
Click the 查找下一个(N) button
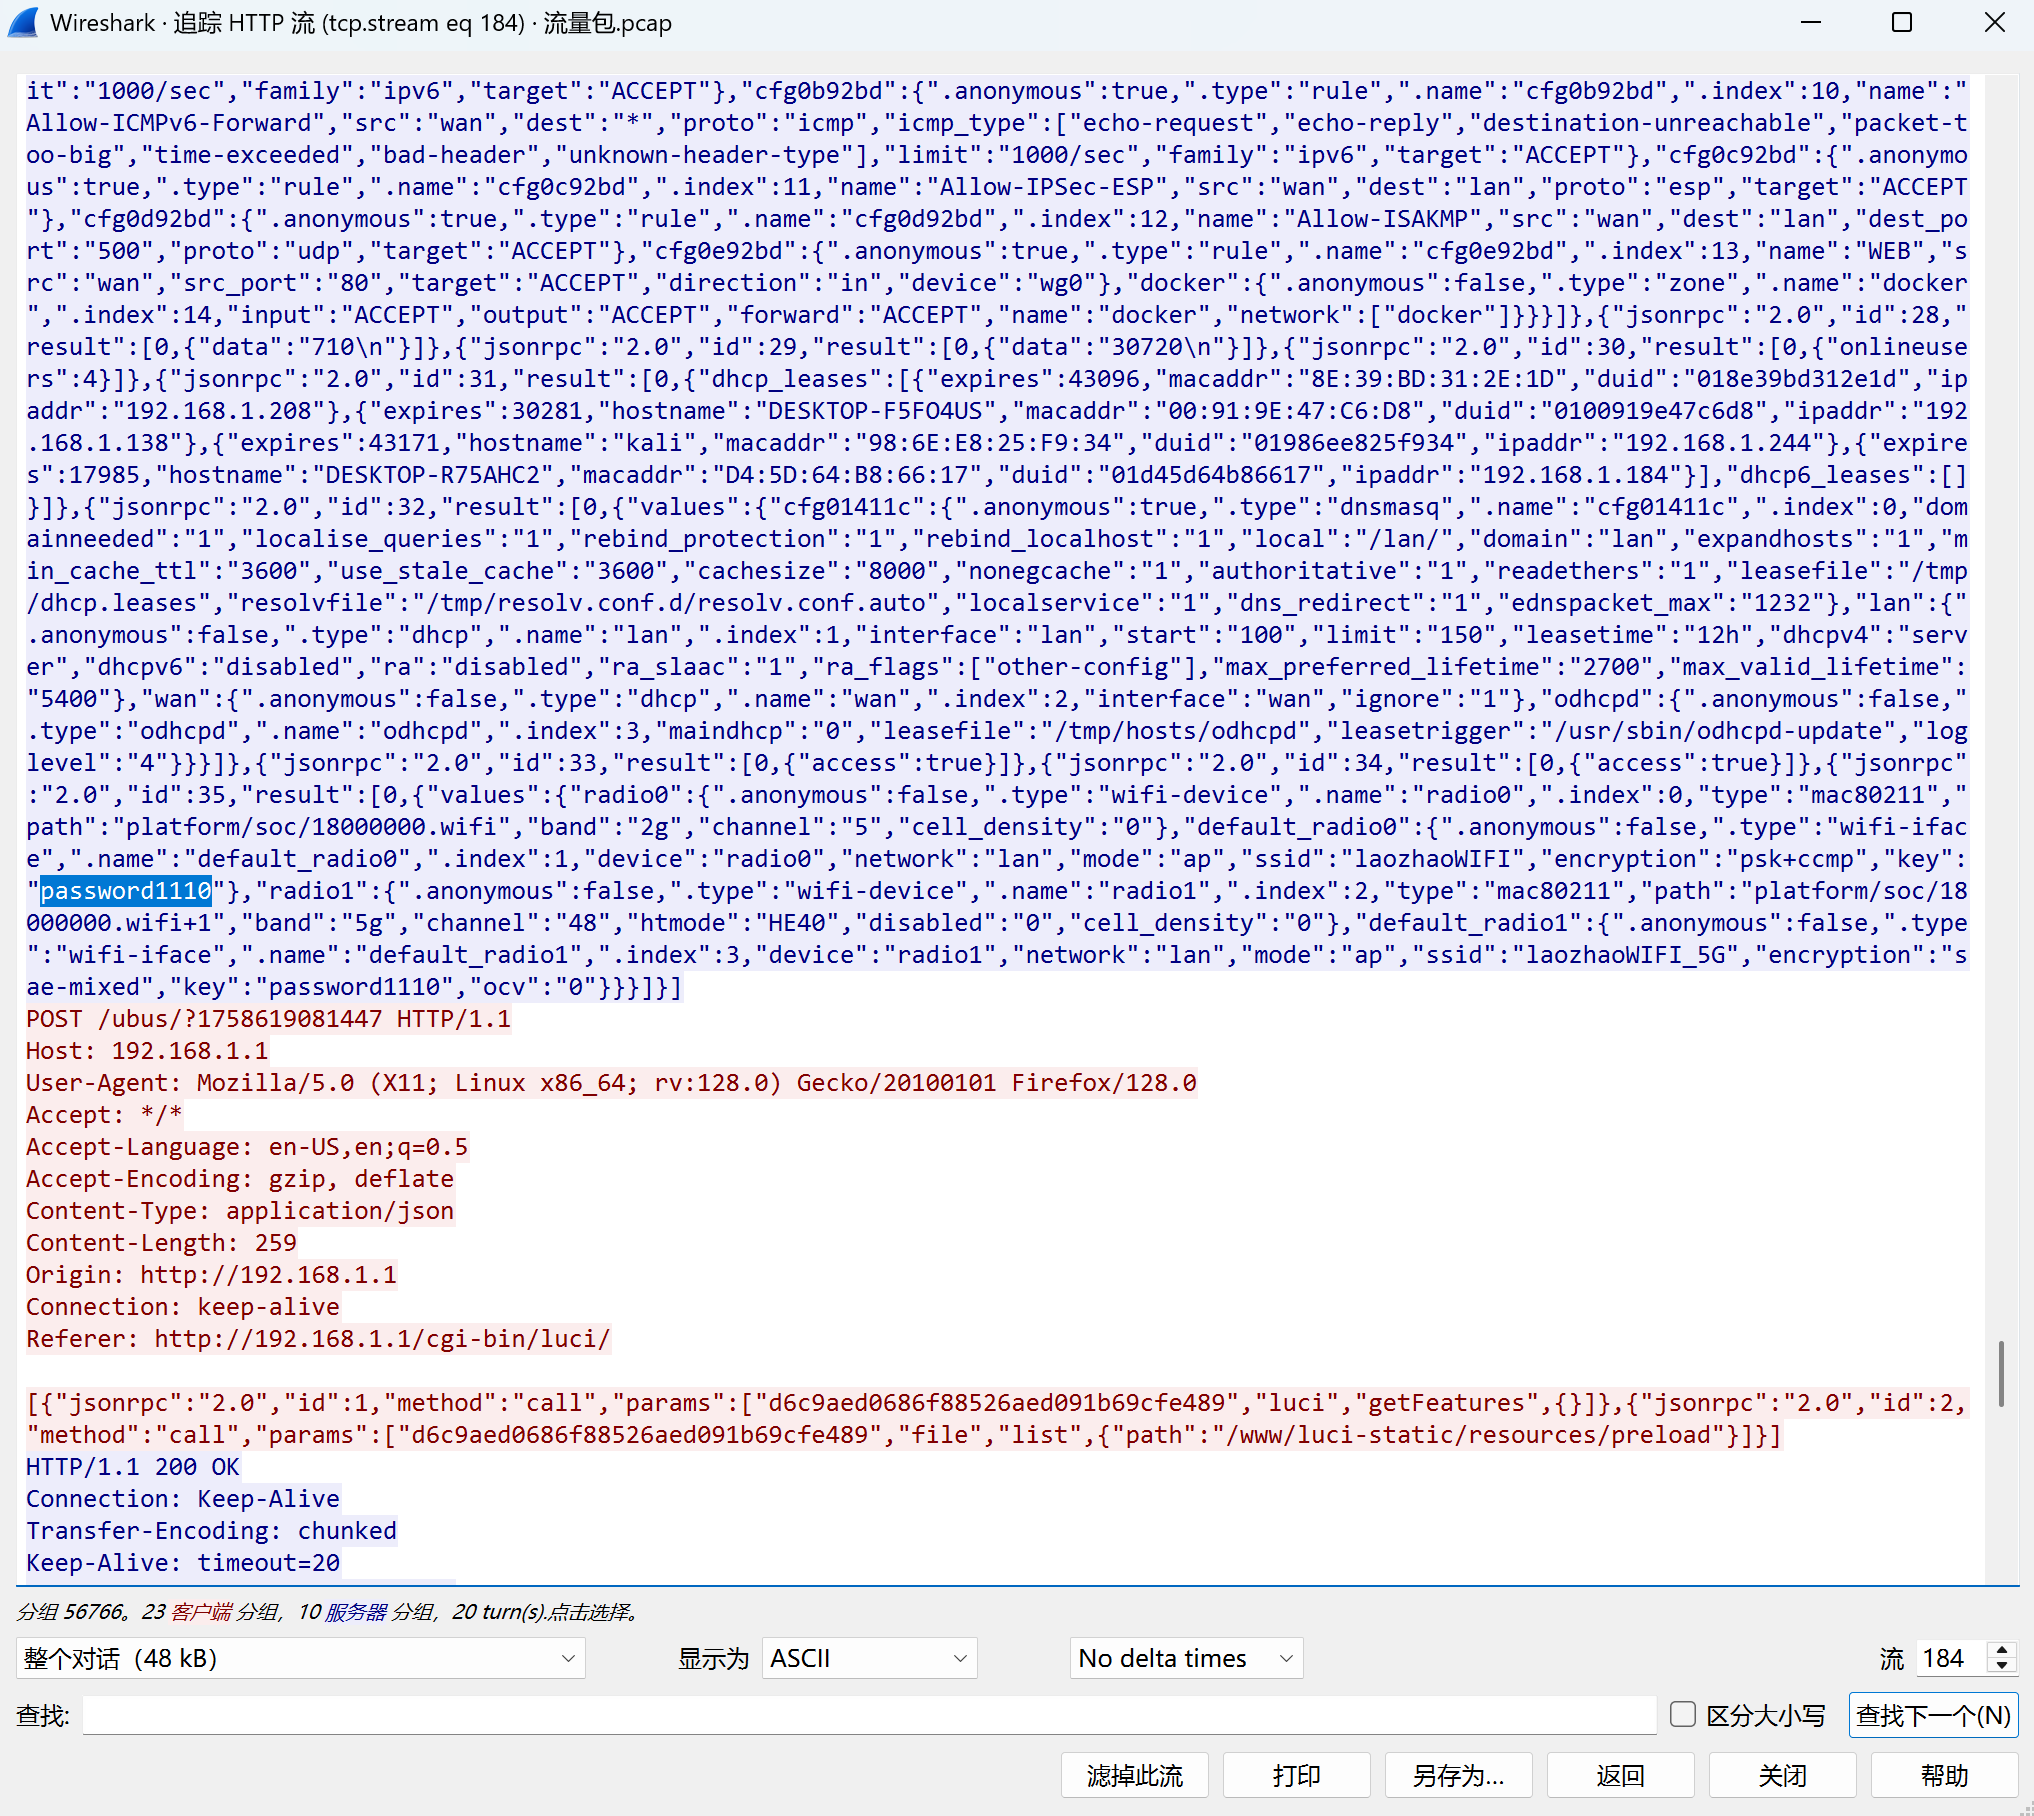click(1932, 1715)
